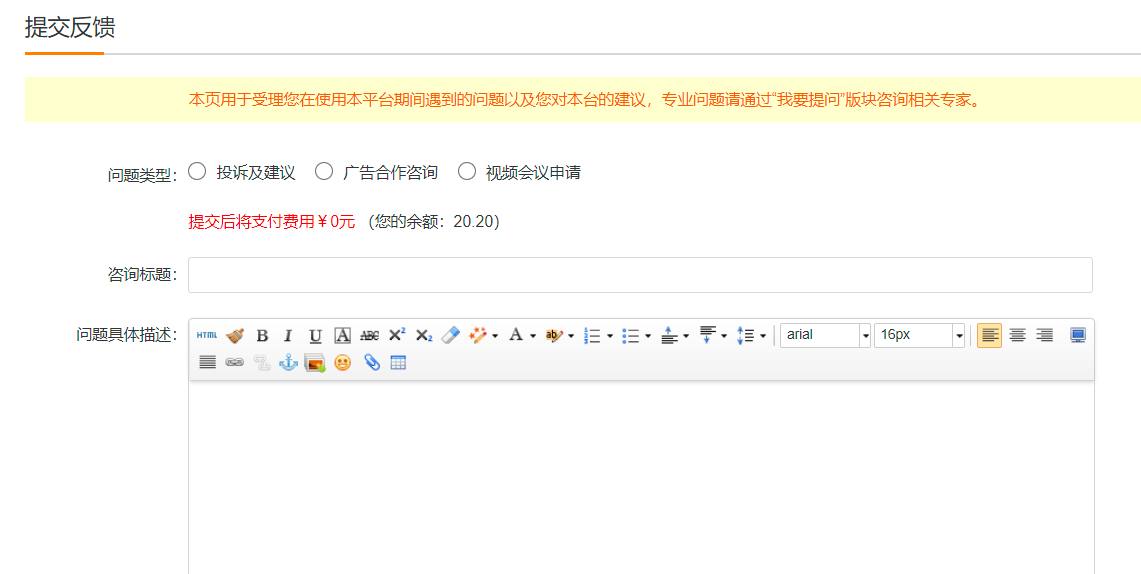Image resolution: width=1141 pixels, height=574 pixels.
Task: Insert a table into the editor
Action: pyautogui.click(x=398, y=363)
